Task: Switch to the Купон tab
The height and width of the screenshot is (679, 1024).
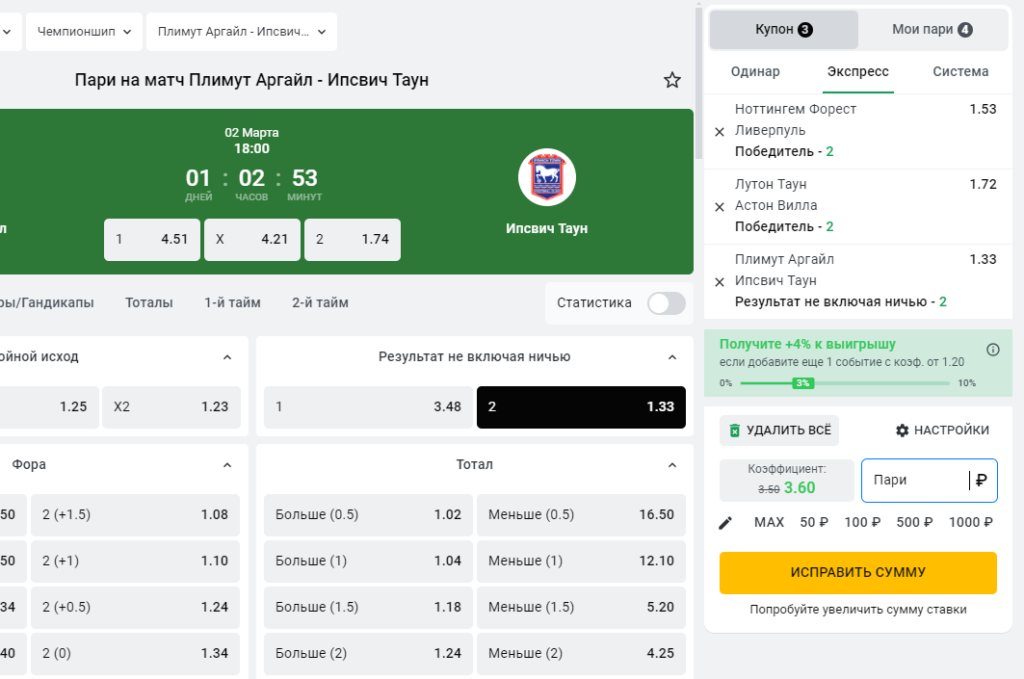Action: coord(784,29)
